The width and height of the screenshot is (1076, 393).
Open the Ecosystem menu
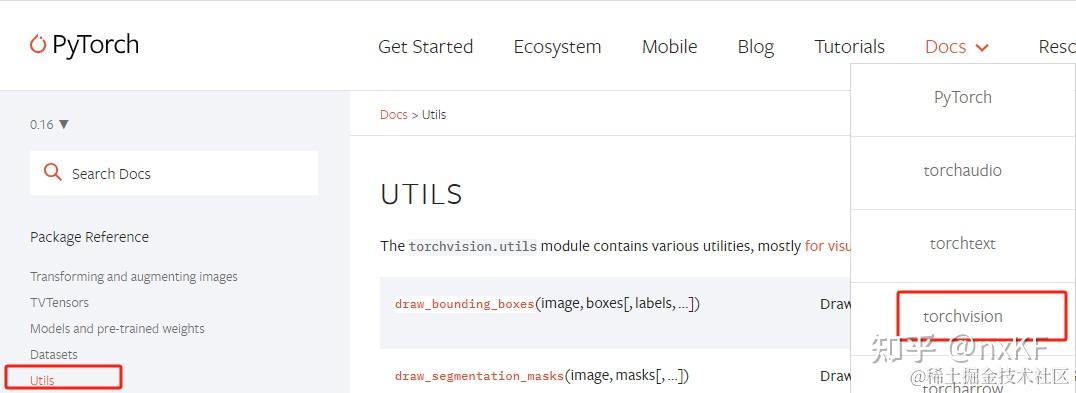coord(557,47)
